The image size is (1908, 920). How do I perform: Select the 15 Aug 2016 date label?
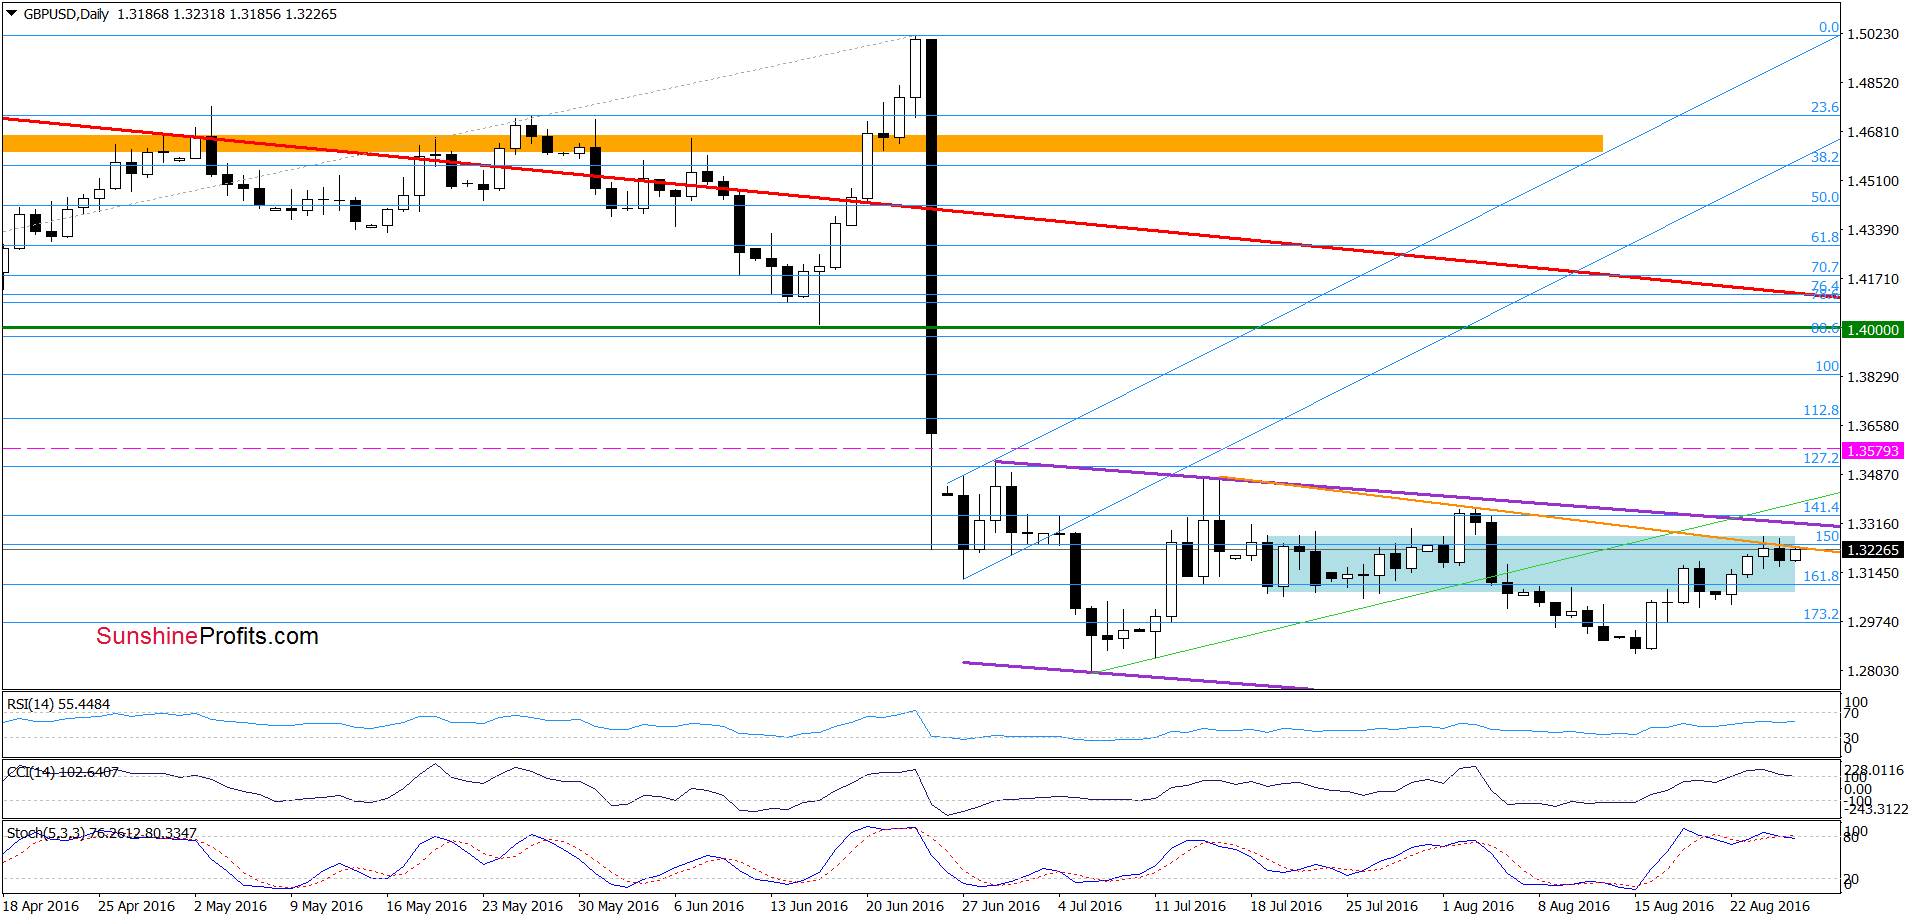[1674, 906]
